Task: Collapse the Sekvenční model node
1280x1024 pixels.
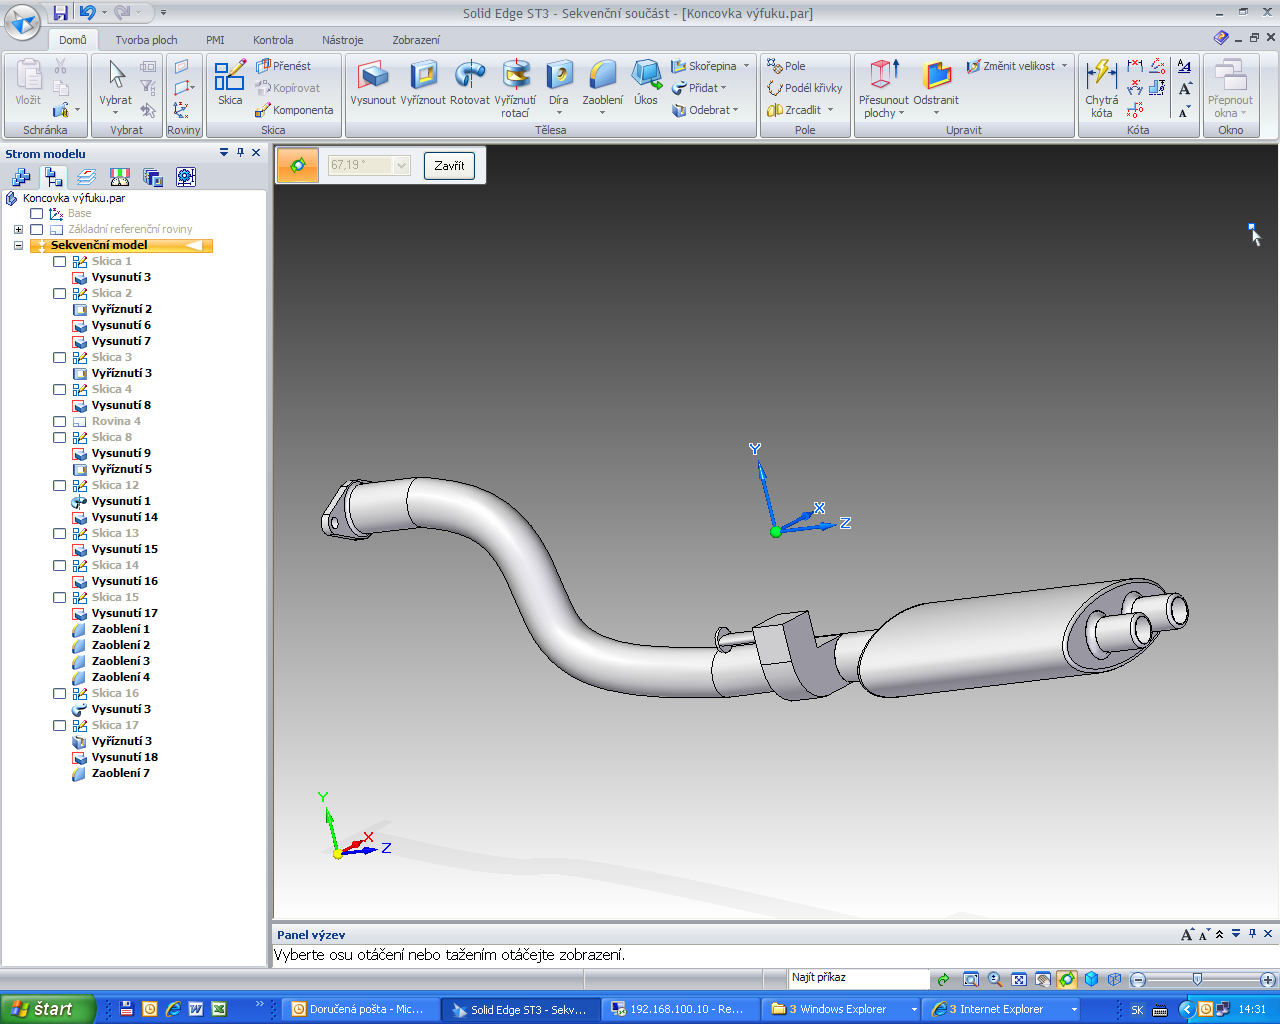Action: point(18,246)
